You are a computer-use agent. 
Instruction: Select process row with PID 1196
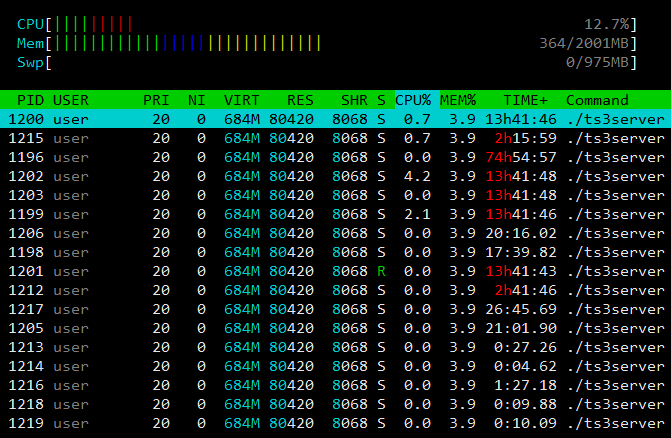(335, 157)
